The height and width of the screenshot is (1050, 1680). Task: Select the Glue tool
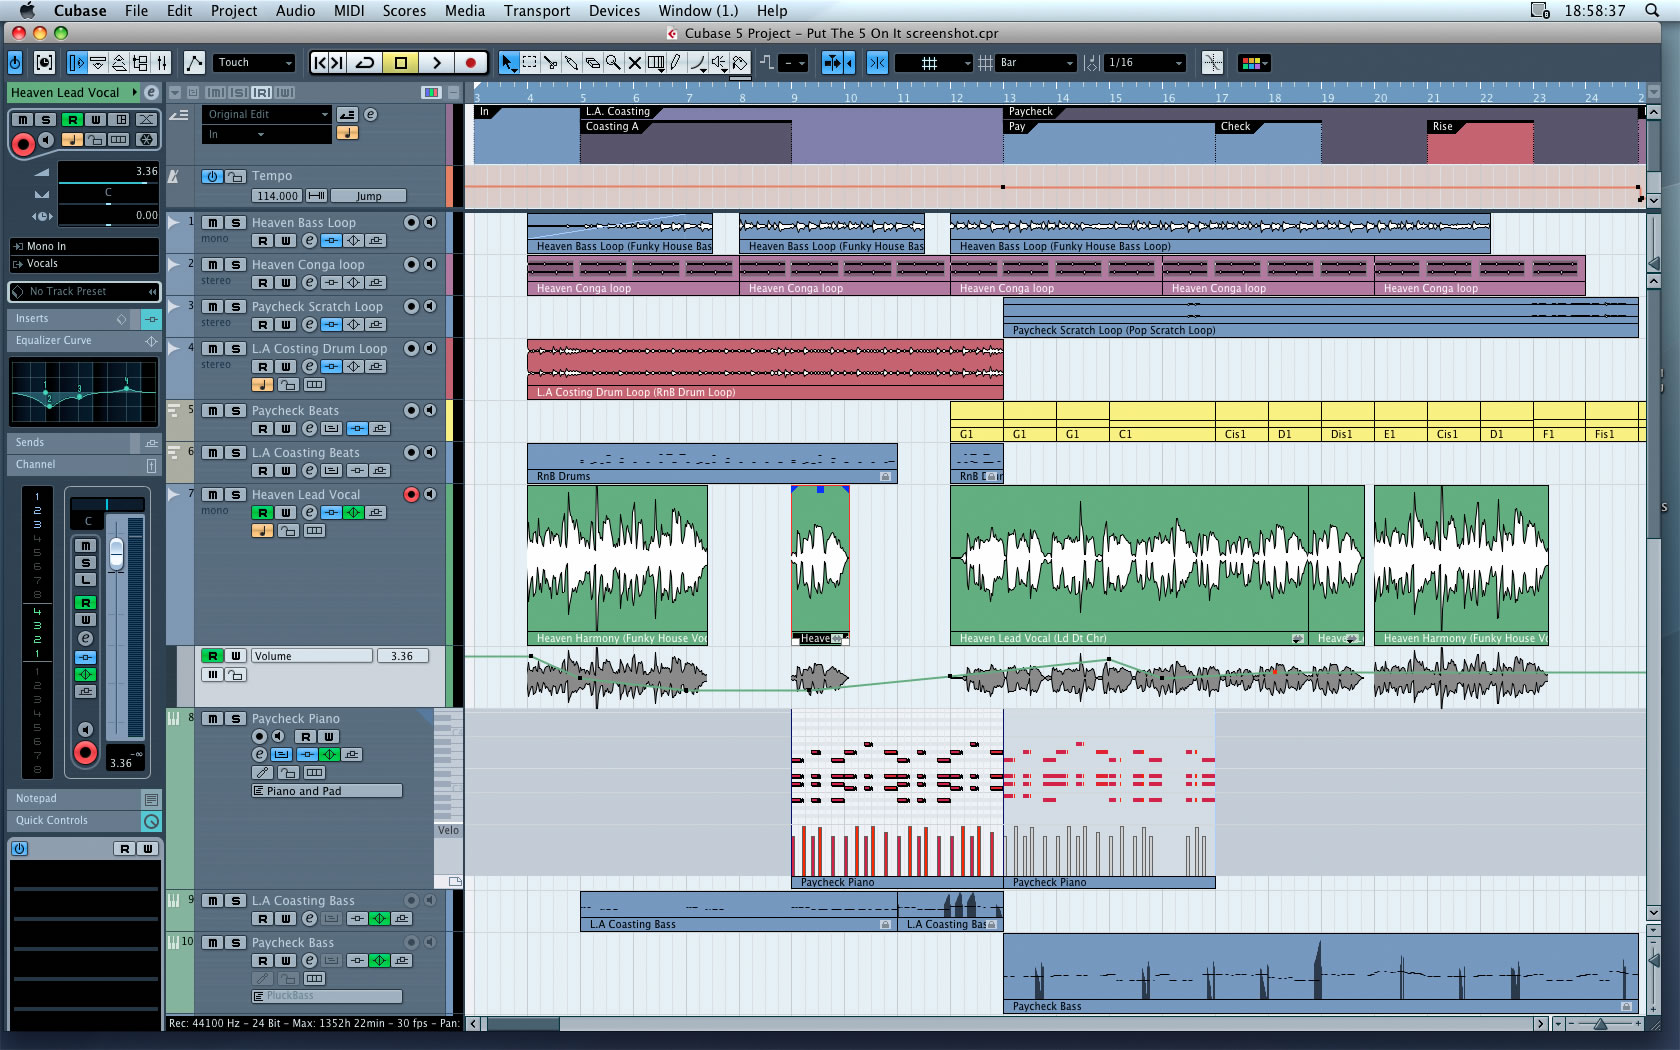(571, 63)
